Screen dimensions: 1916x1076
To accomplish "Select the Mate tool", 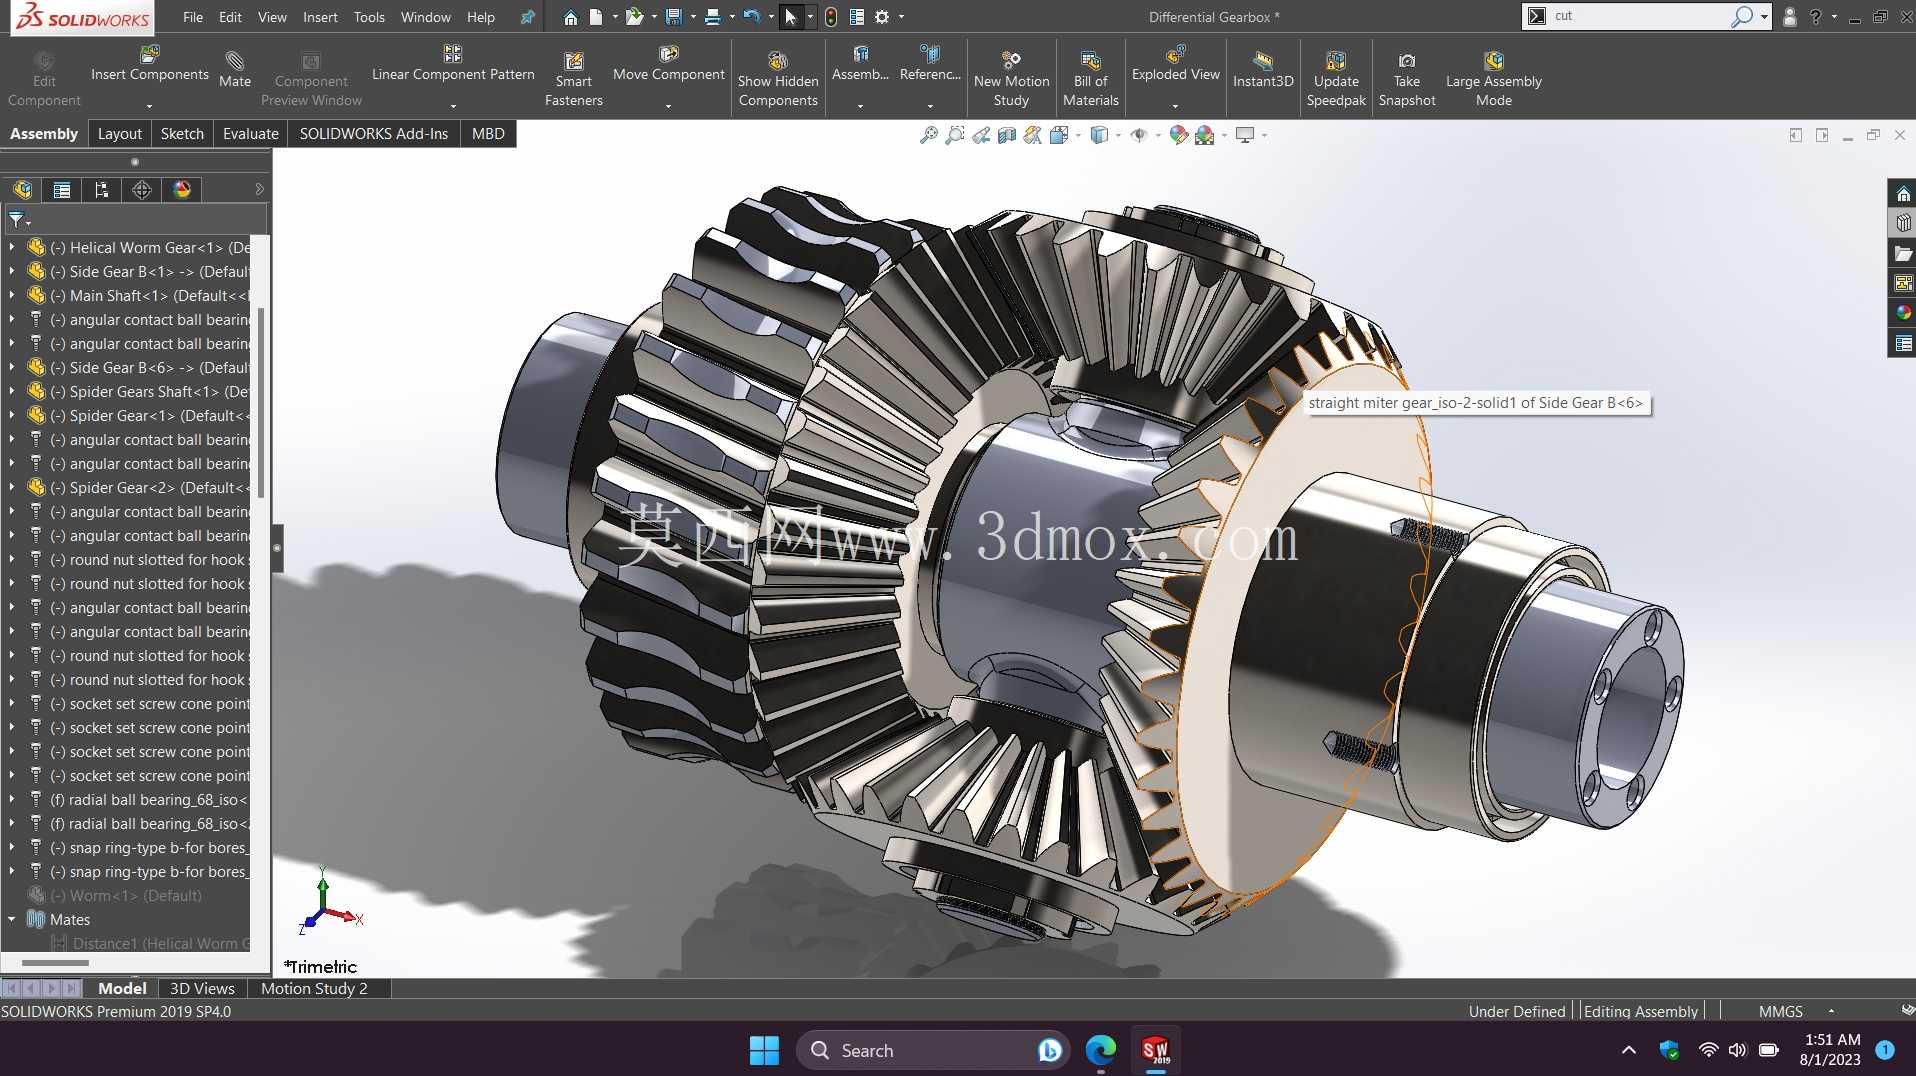I will [235, 70].
